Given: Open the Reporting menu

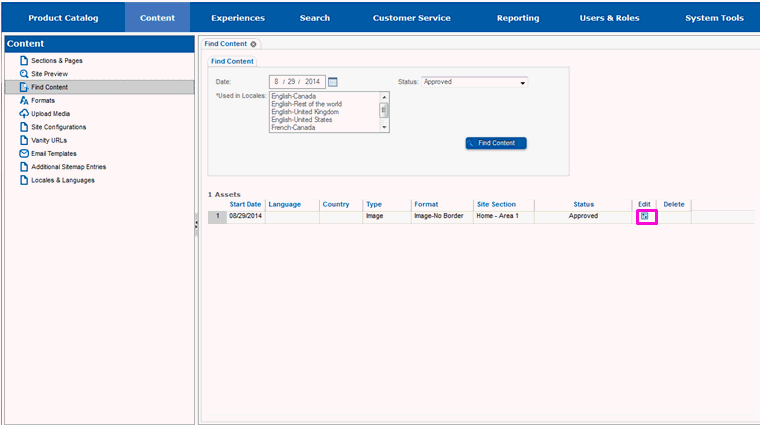Looking at the screenshot, I should 518,18.
